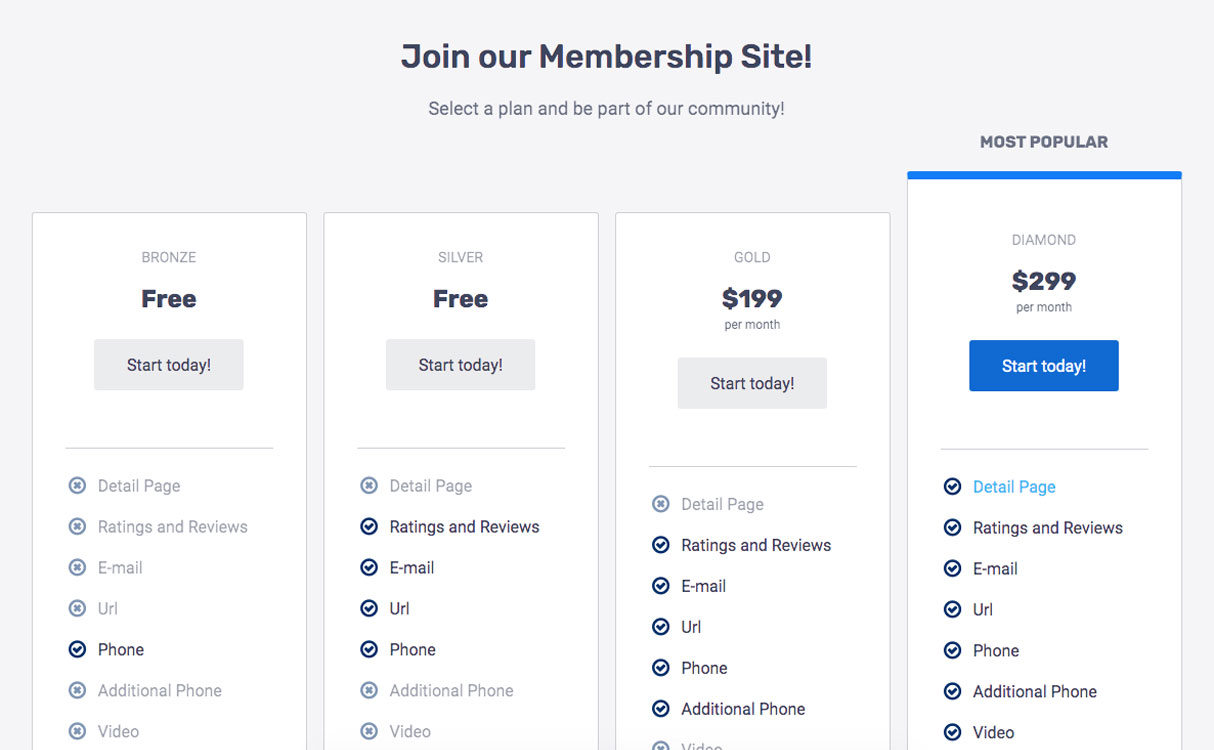Image resolution: width=1214 pixels, height=750 pixels.
Task: Click the Silver Ratings and Reviews checkmark icon
Action: point(369,527)
